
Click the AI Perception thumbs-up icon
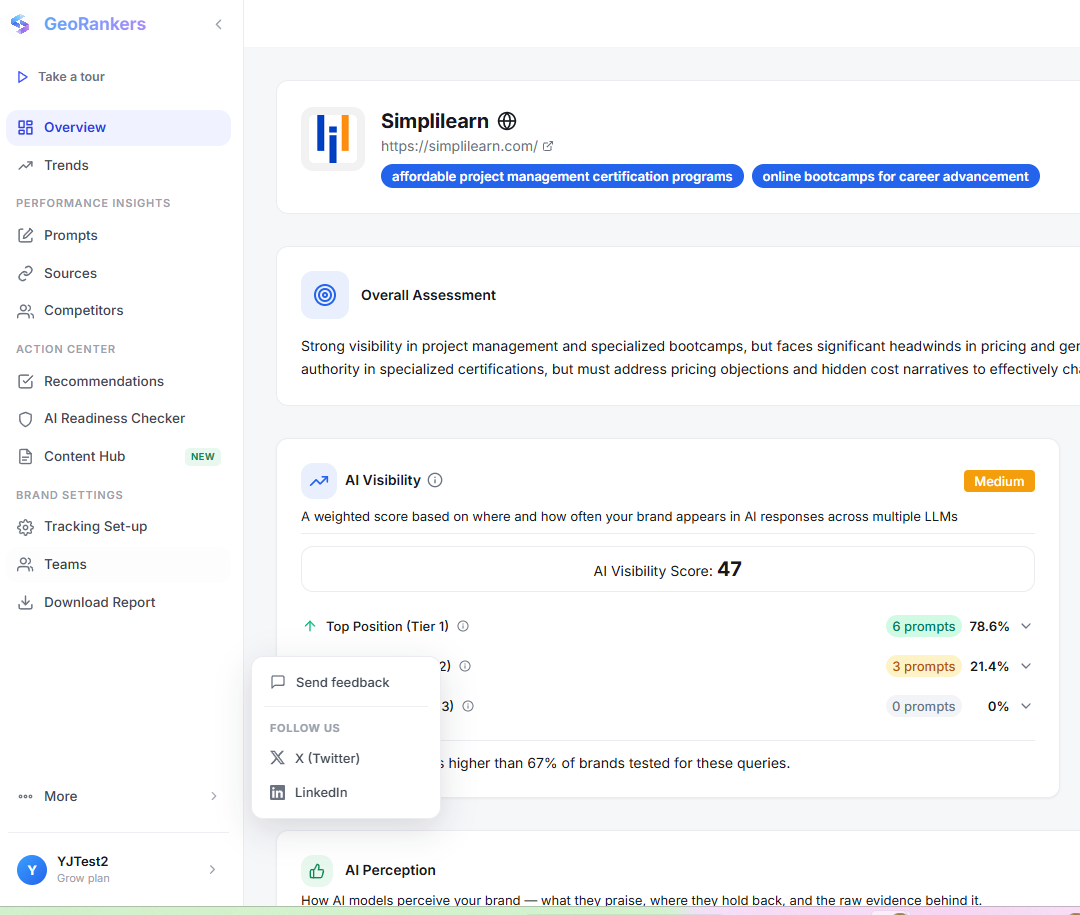coord(317,871)
